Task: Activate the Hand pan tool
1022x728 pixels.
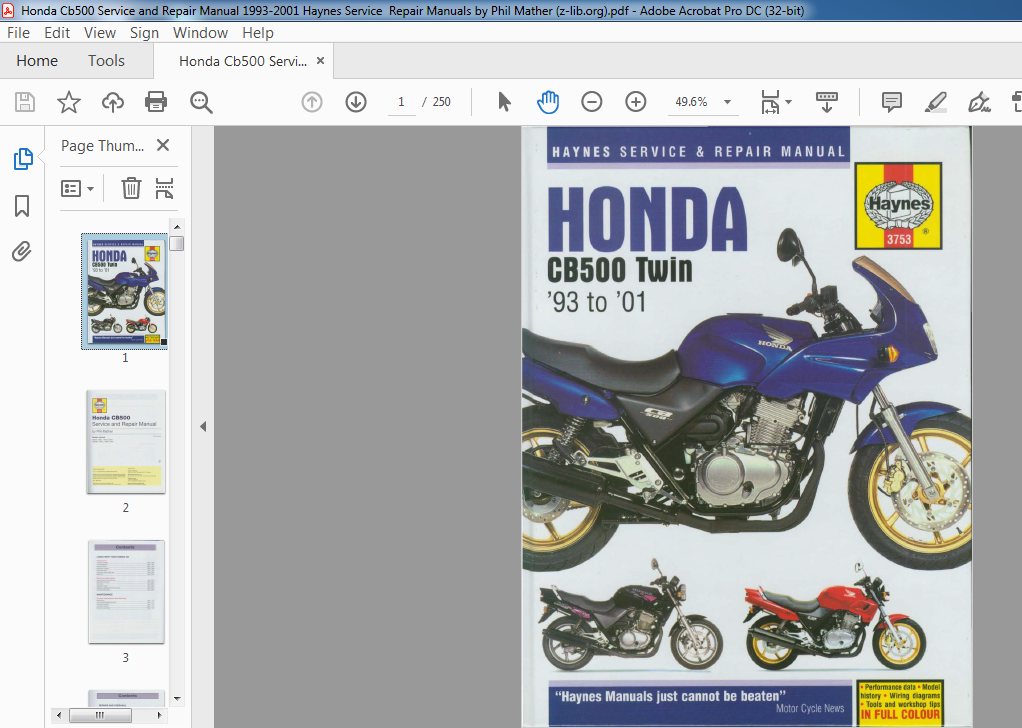Action: coord(548,102)
